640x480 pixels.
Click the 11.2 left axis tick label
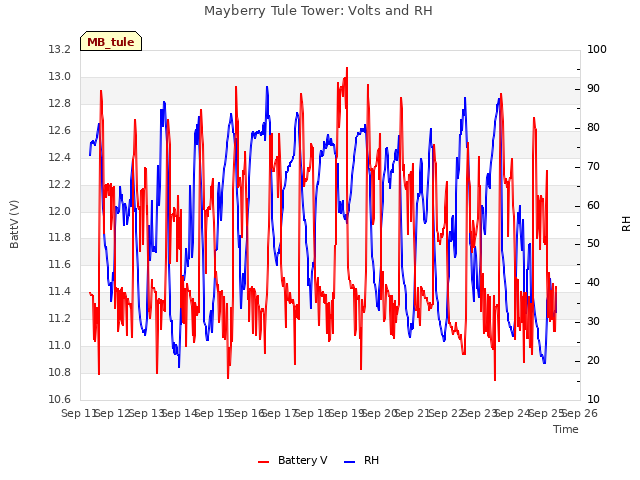(x=60, y=318)
